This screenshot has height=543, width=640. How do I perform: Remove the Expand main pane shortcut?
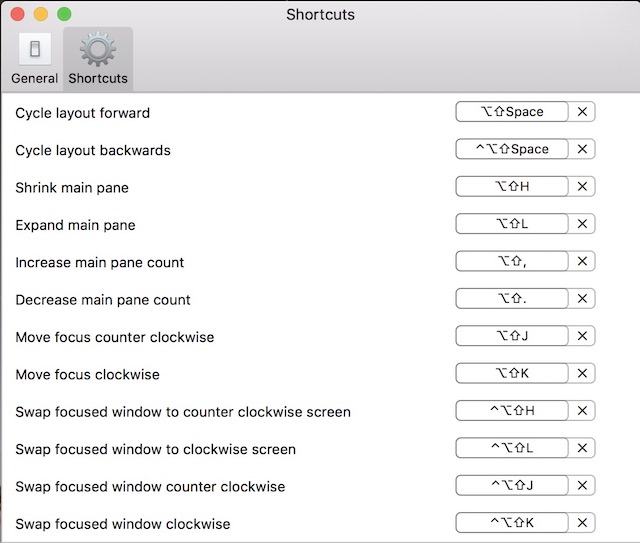point(582,224)
